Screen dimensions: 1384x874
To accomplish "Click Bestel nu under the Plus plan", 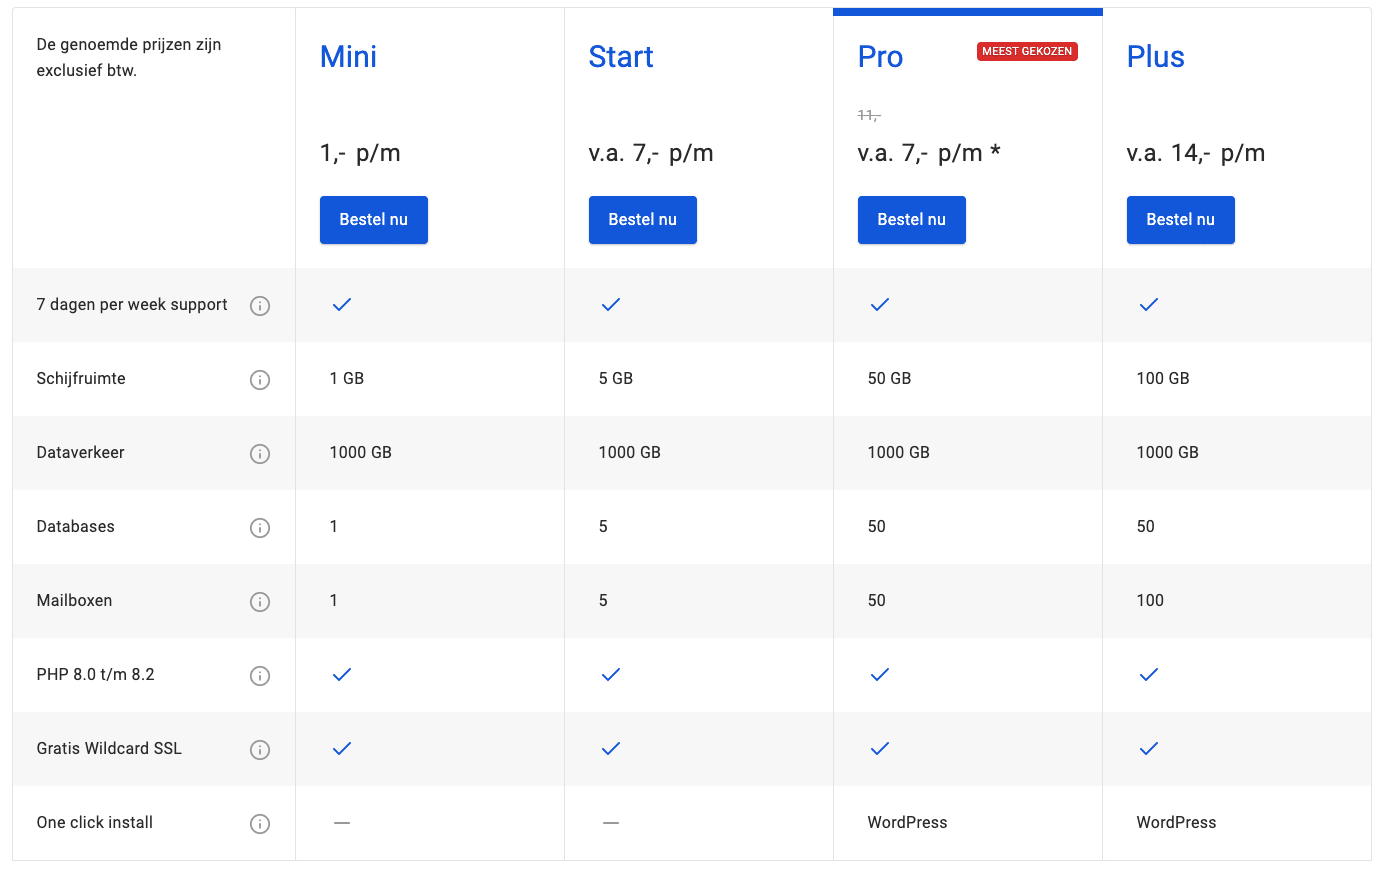I will [1181, 220].
